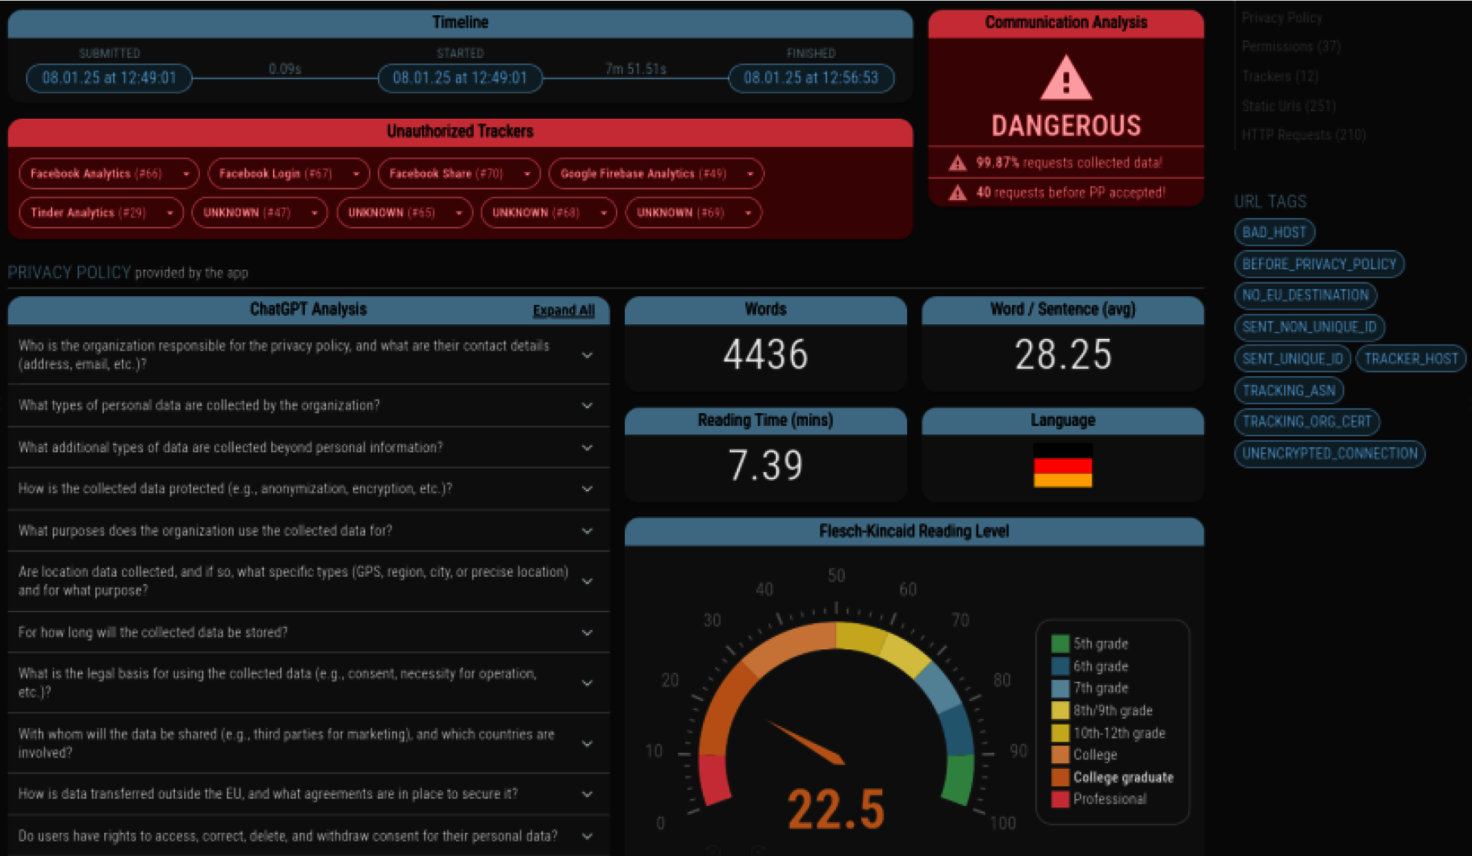Screen dimensions: 1472x856
Task: Click the FINISHED timestamp on the timeline
Action: pos(810,78)
